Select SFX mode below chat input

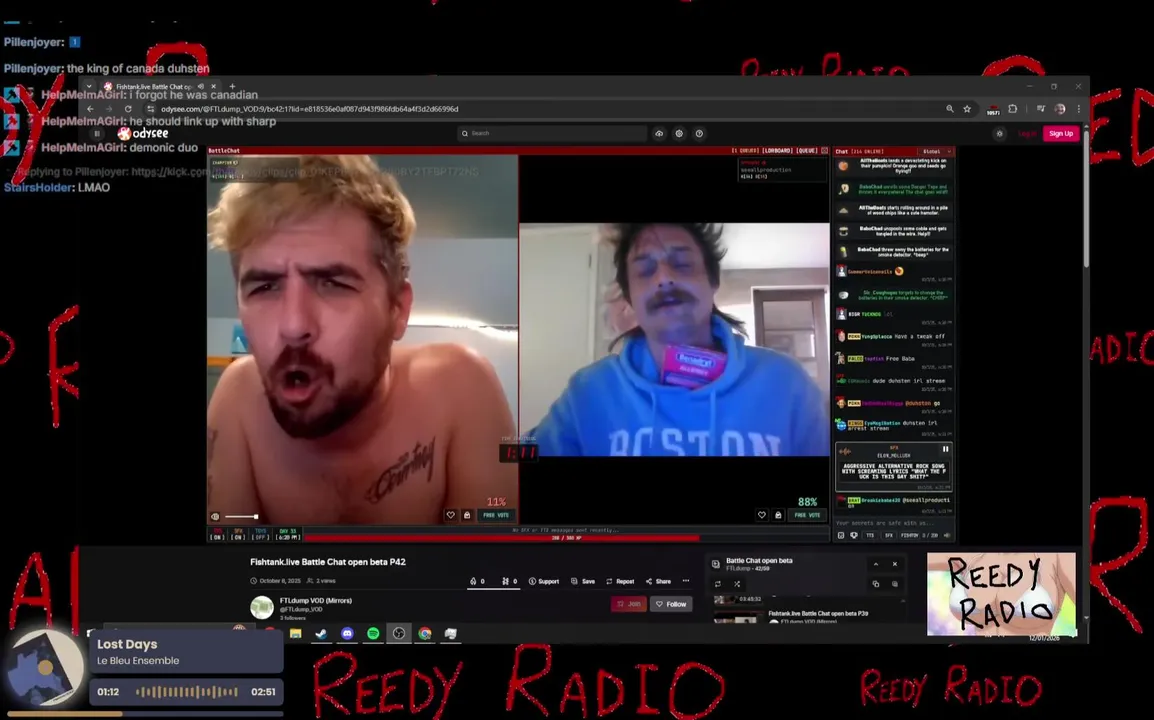pyautogui.click(x=888, y=535)
